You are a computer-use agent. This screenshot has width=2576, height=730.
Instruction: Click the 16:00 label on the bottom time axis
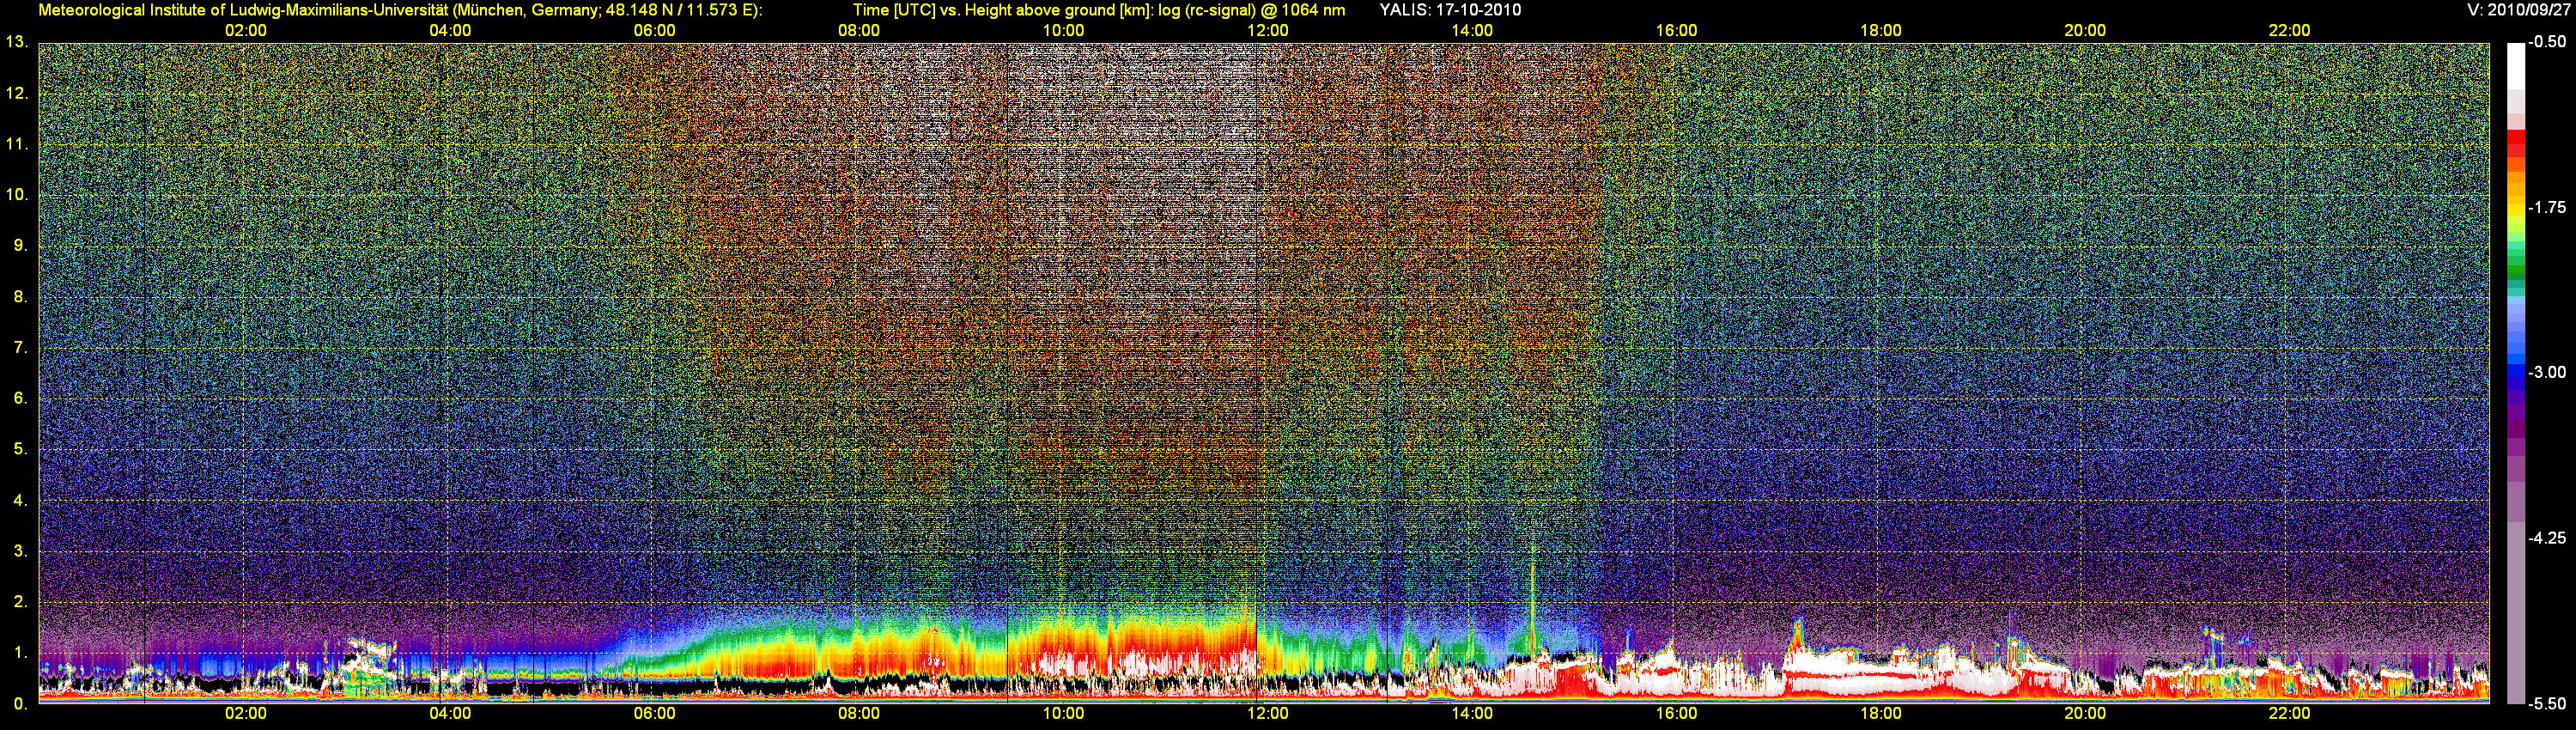click(1676, 714)
